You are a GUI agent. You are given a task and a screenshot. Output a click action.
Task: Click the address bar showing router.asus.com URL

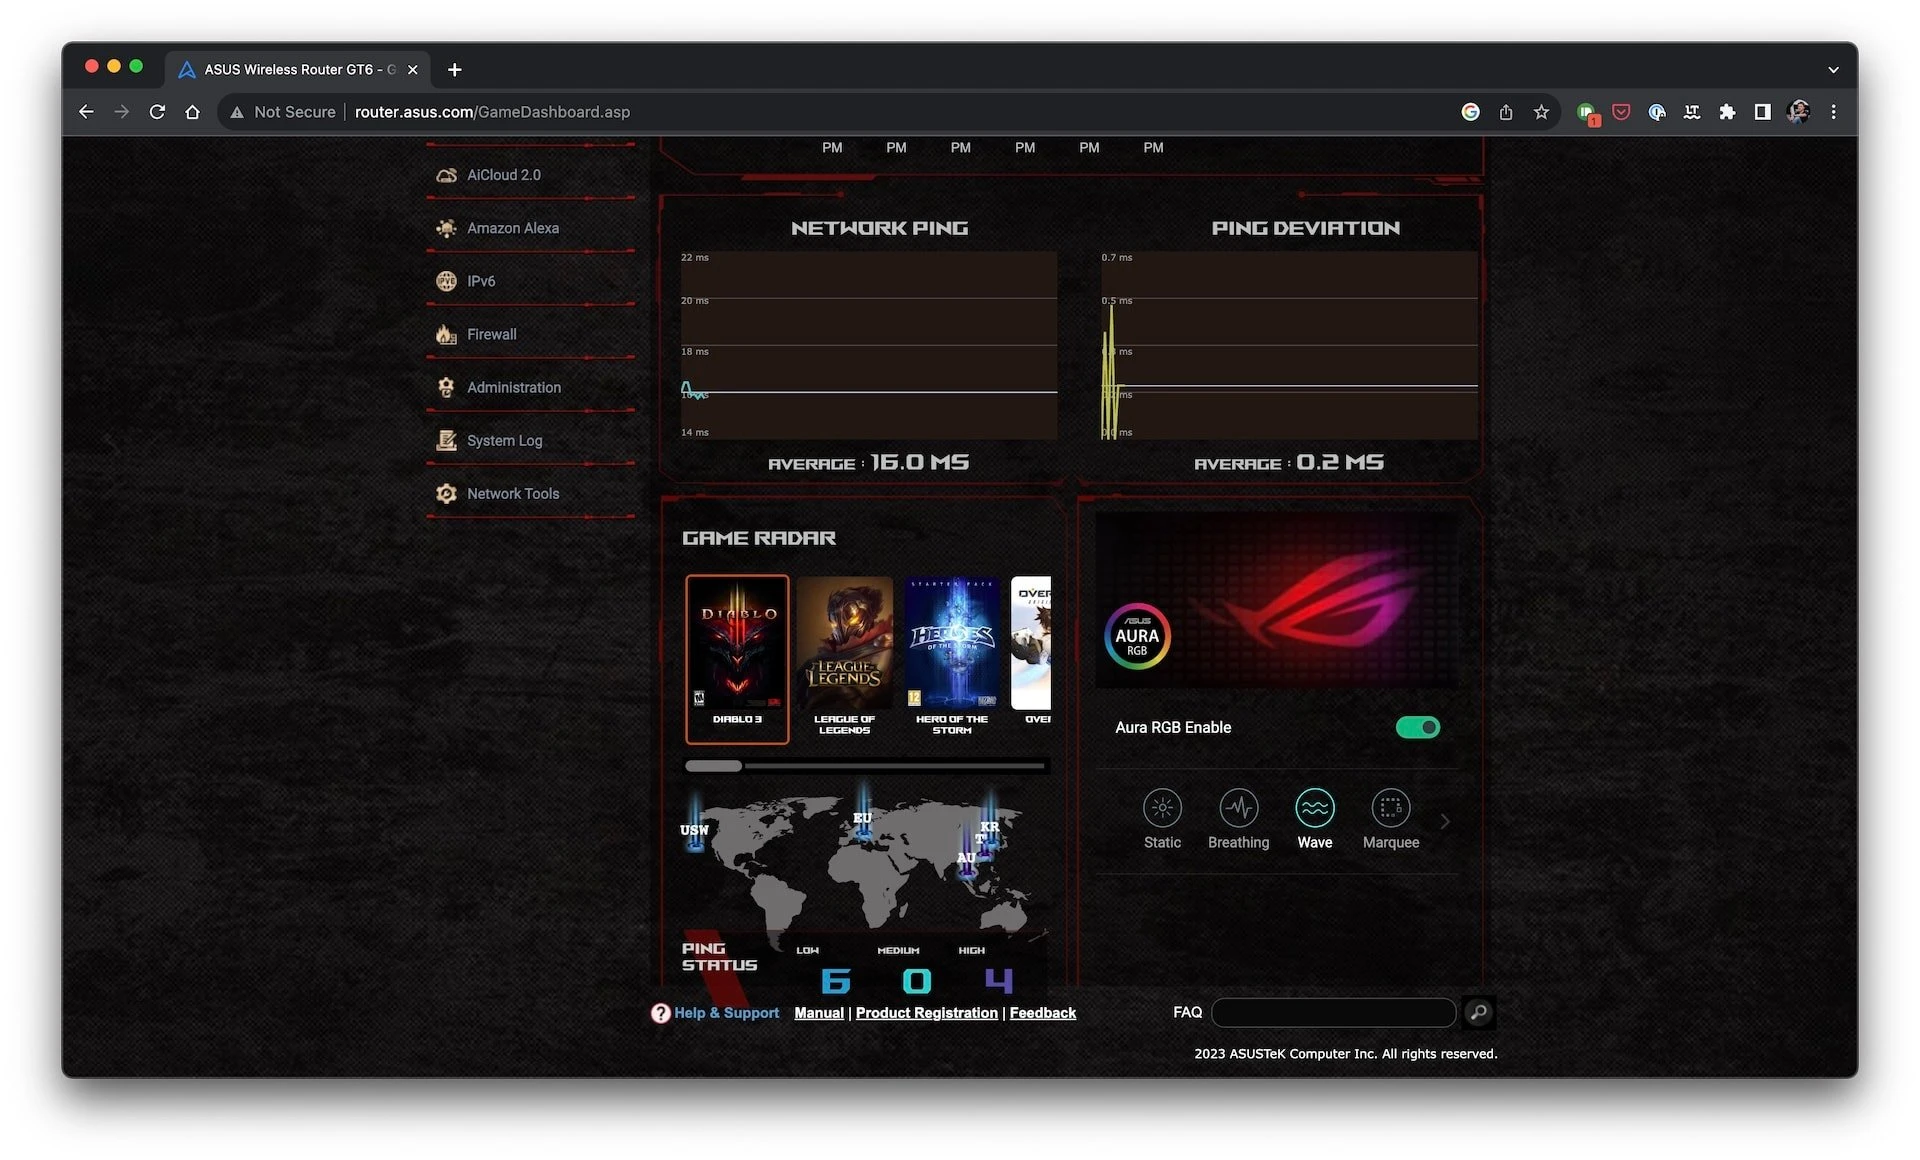(492, 112)
